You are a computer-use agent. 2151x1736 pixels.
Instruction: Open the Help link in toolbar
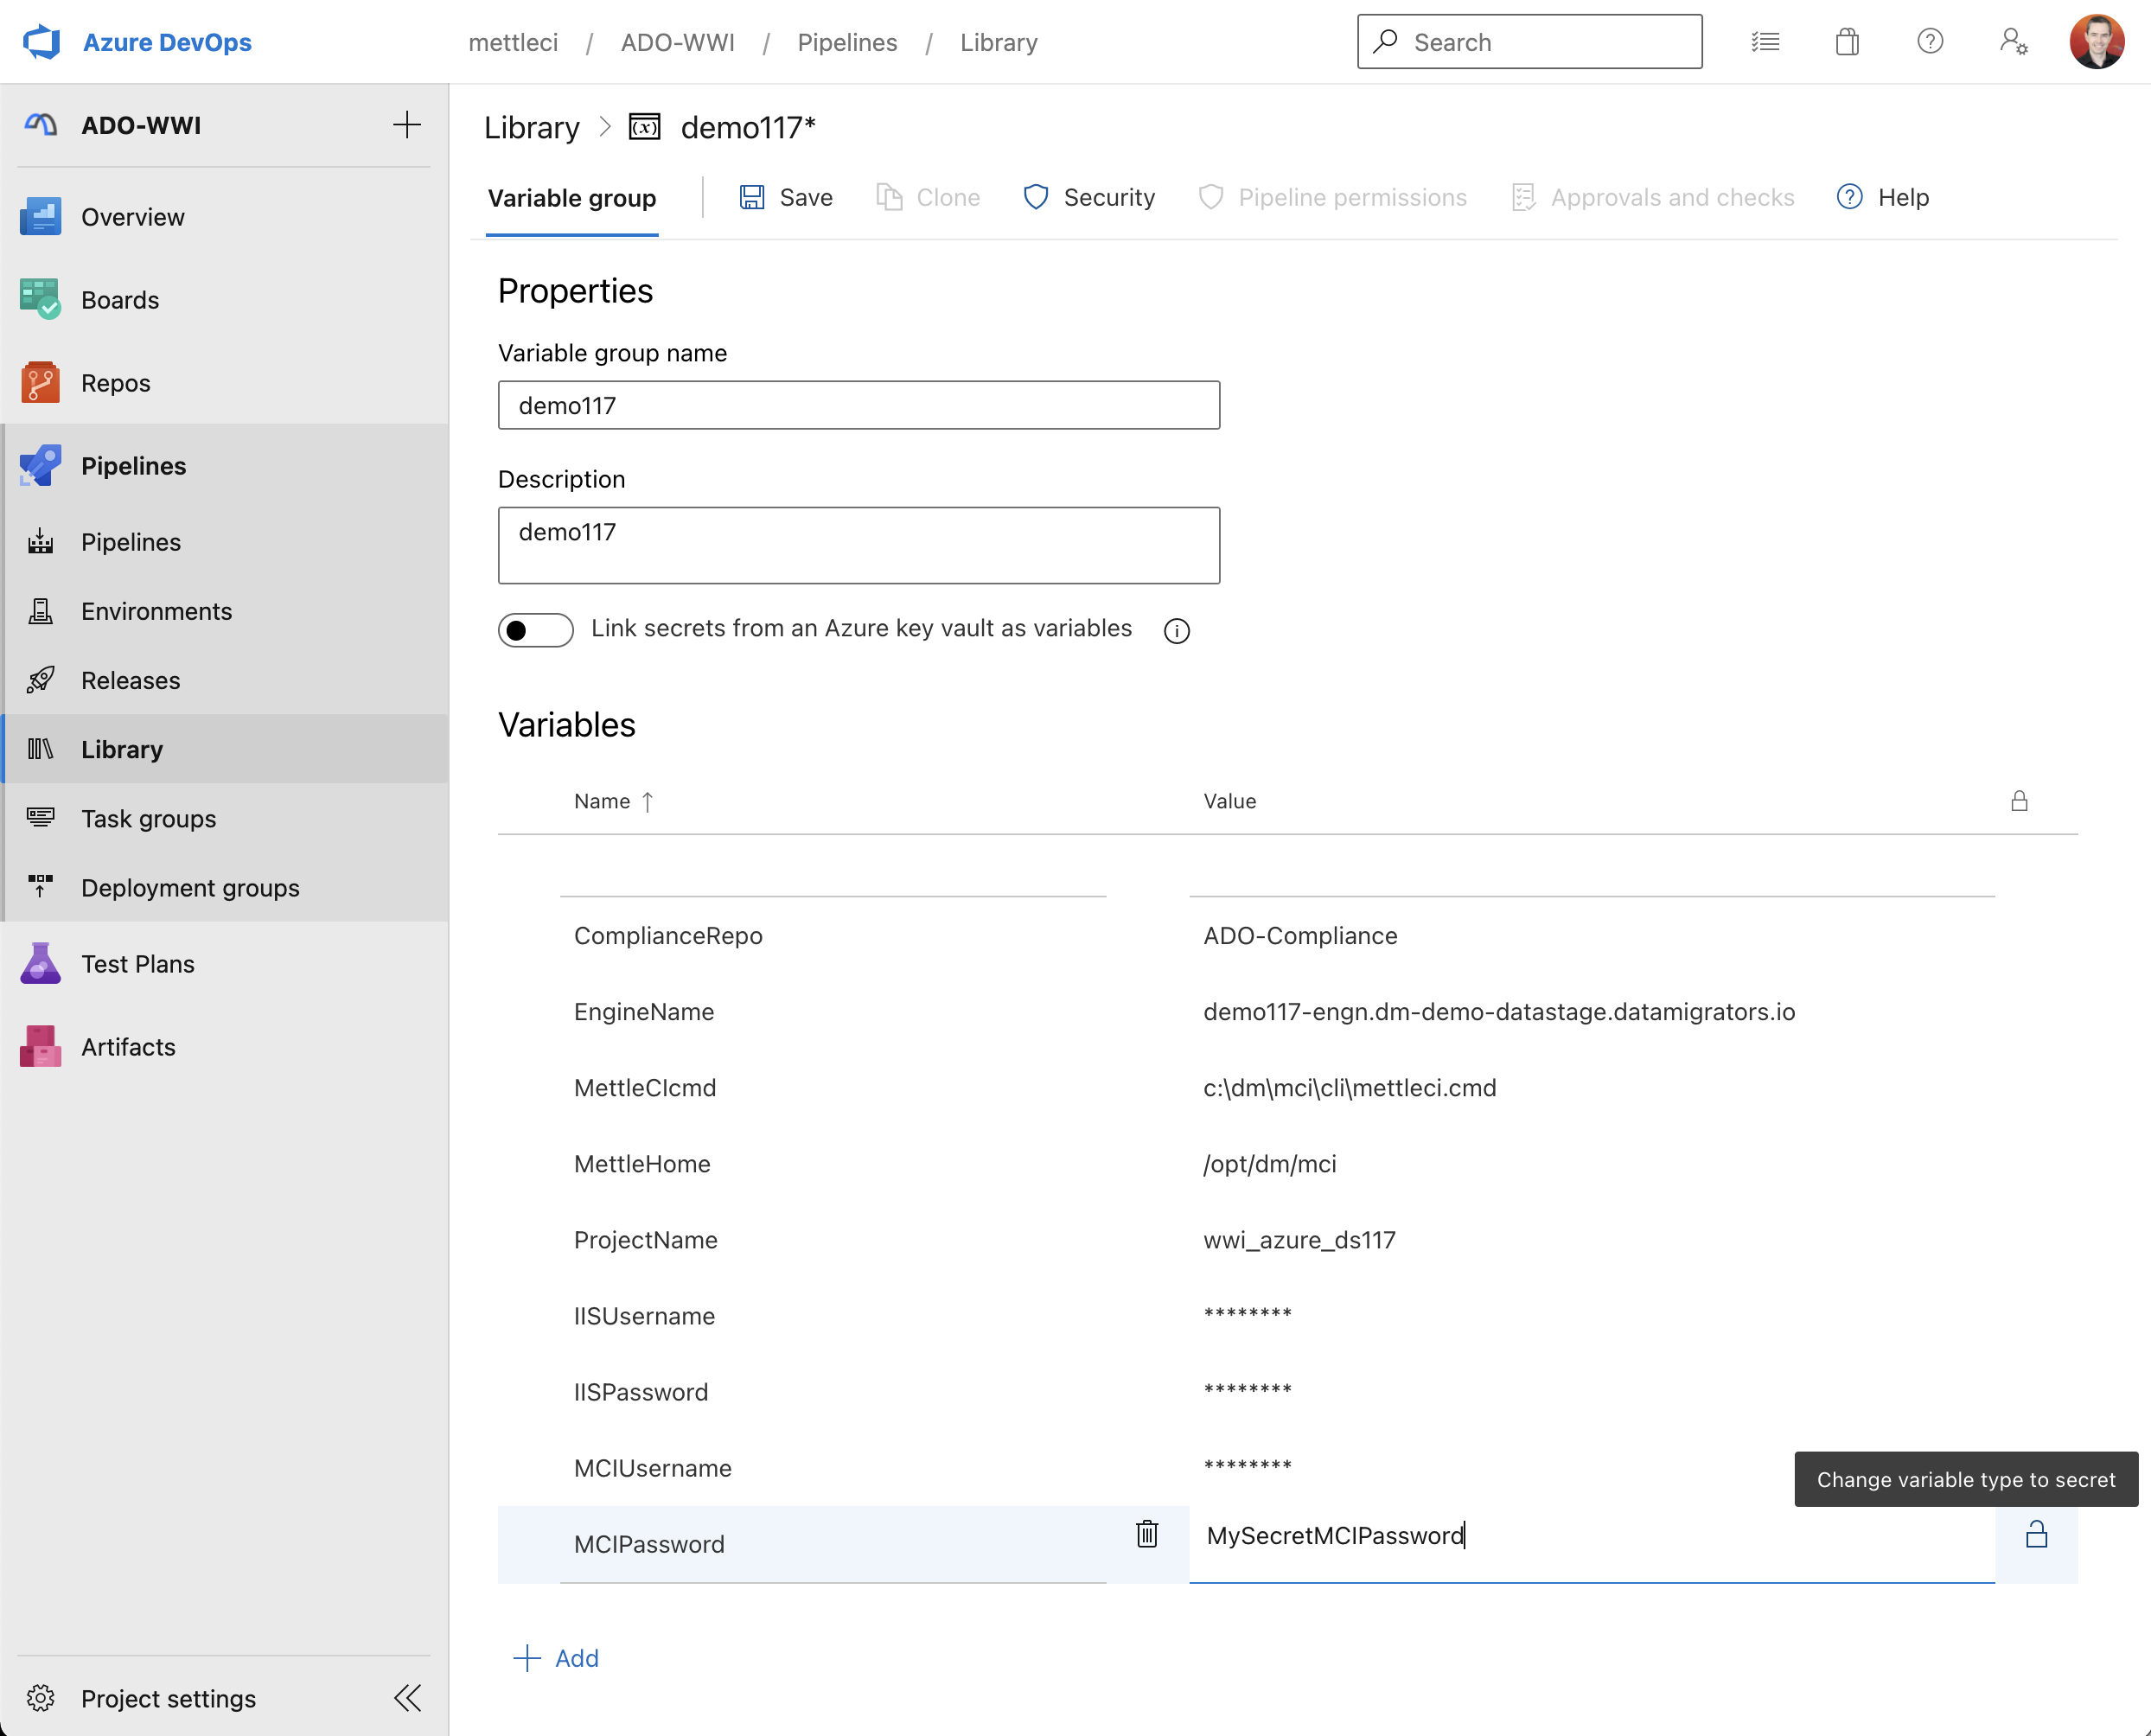[1883, 198]
